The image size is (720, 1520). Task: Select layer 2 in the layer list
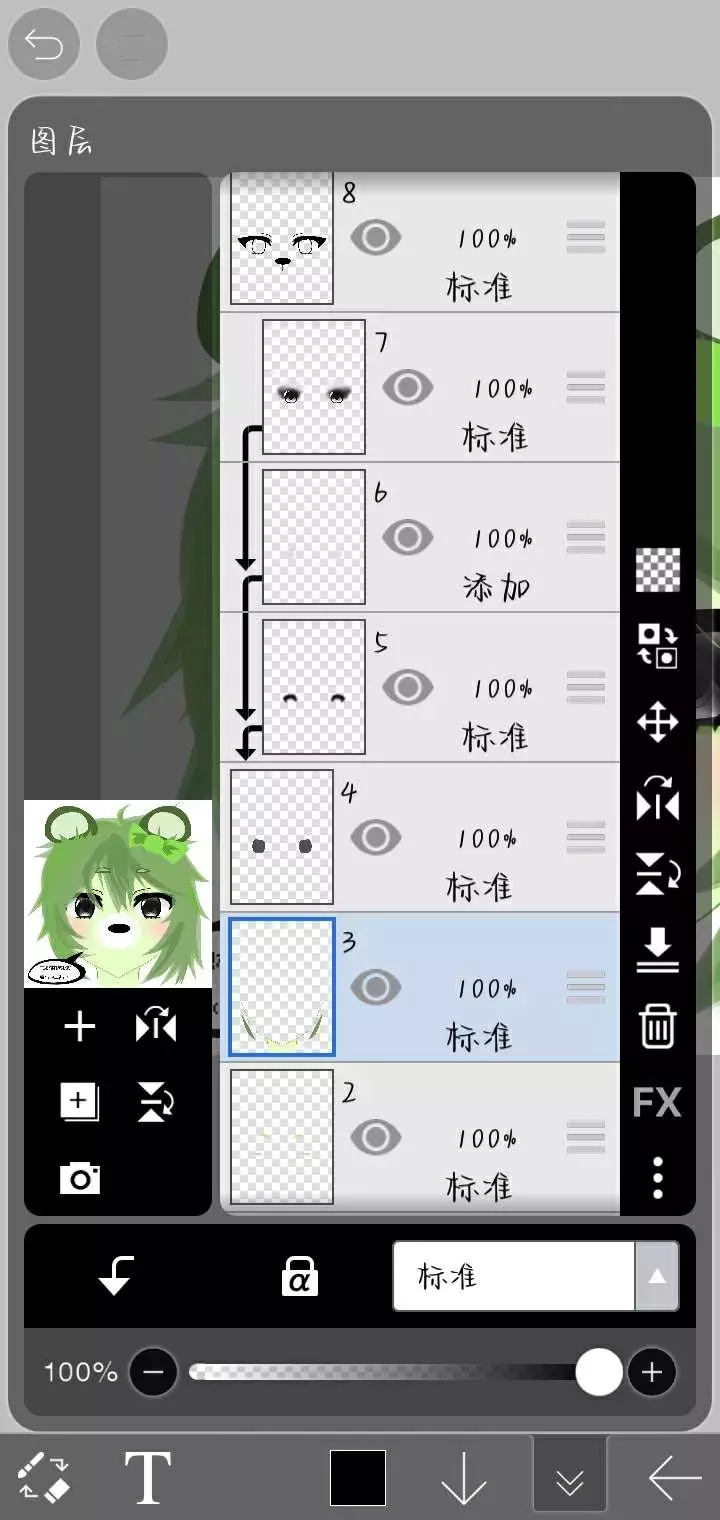coord(420,1137)
